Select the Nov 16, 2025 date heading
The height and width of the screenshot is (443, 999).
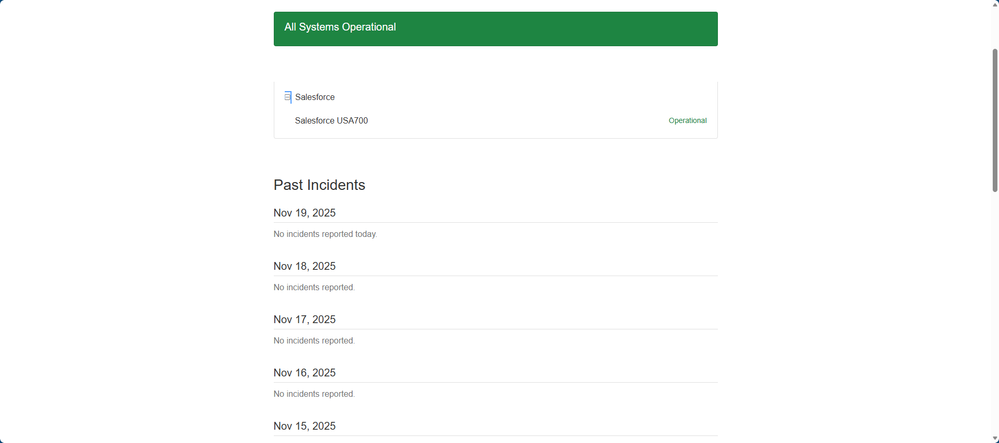pyautogui.click(x=305, y=373)
